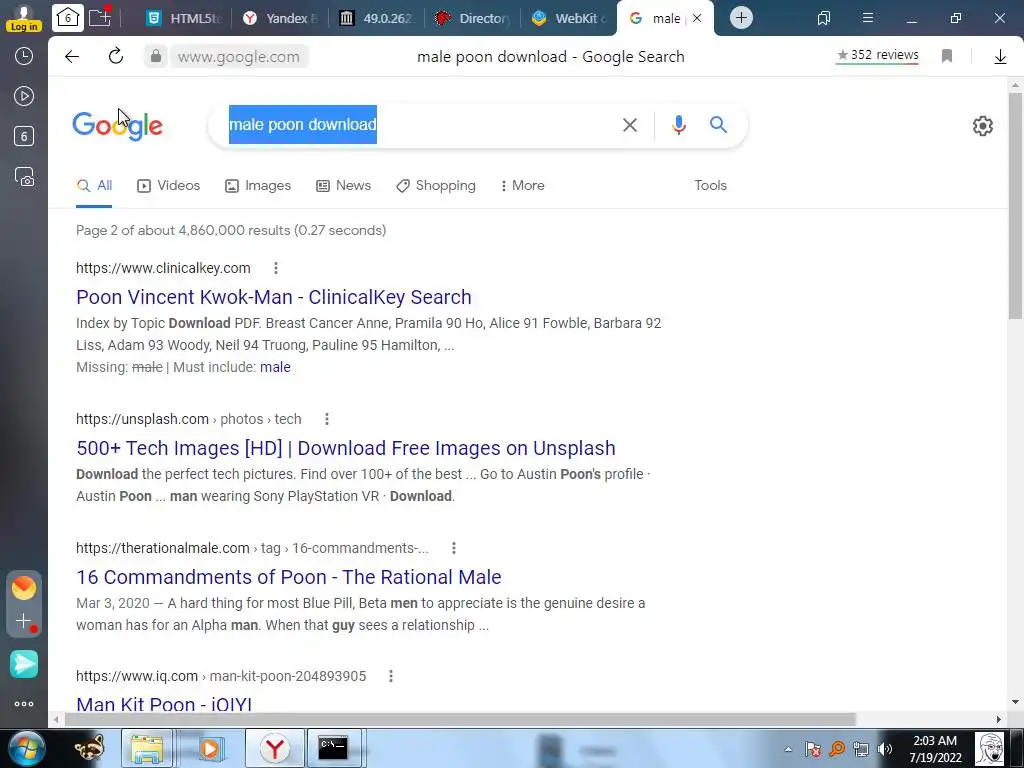Start voice search with microphone icon

pos(679,125)
